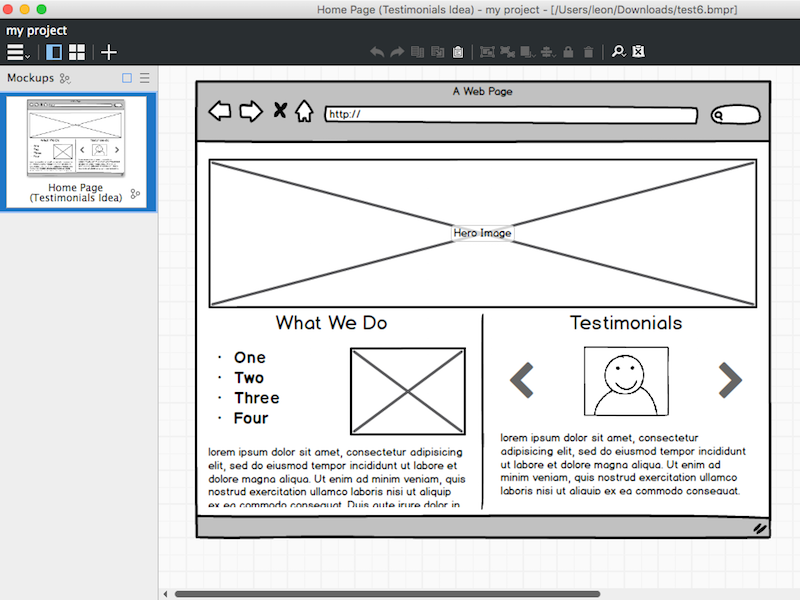The image size is (800, 600).
Task: Click the Duplicate icon in the toolbar
Action: tap(437, 52)
